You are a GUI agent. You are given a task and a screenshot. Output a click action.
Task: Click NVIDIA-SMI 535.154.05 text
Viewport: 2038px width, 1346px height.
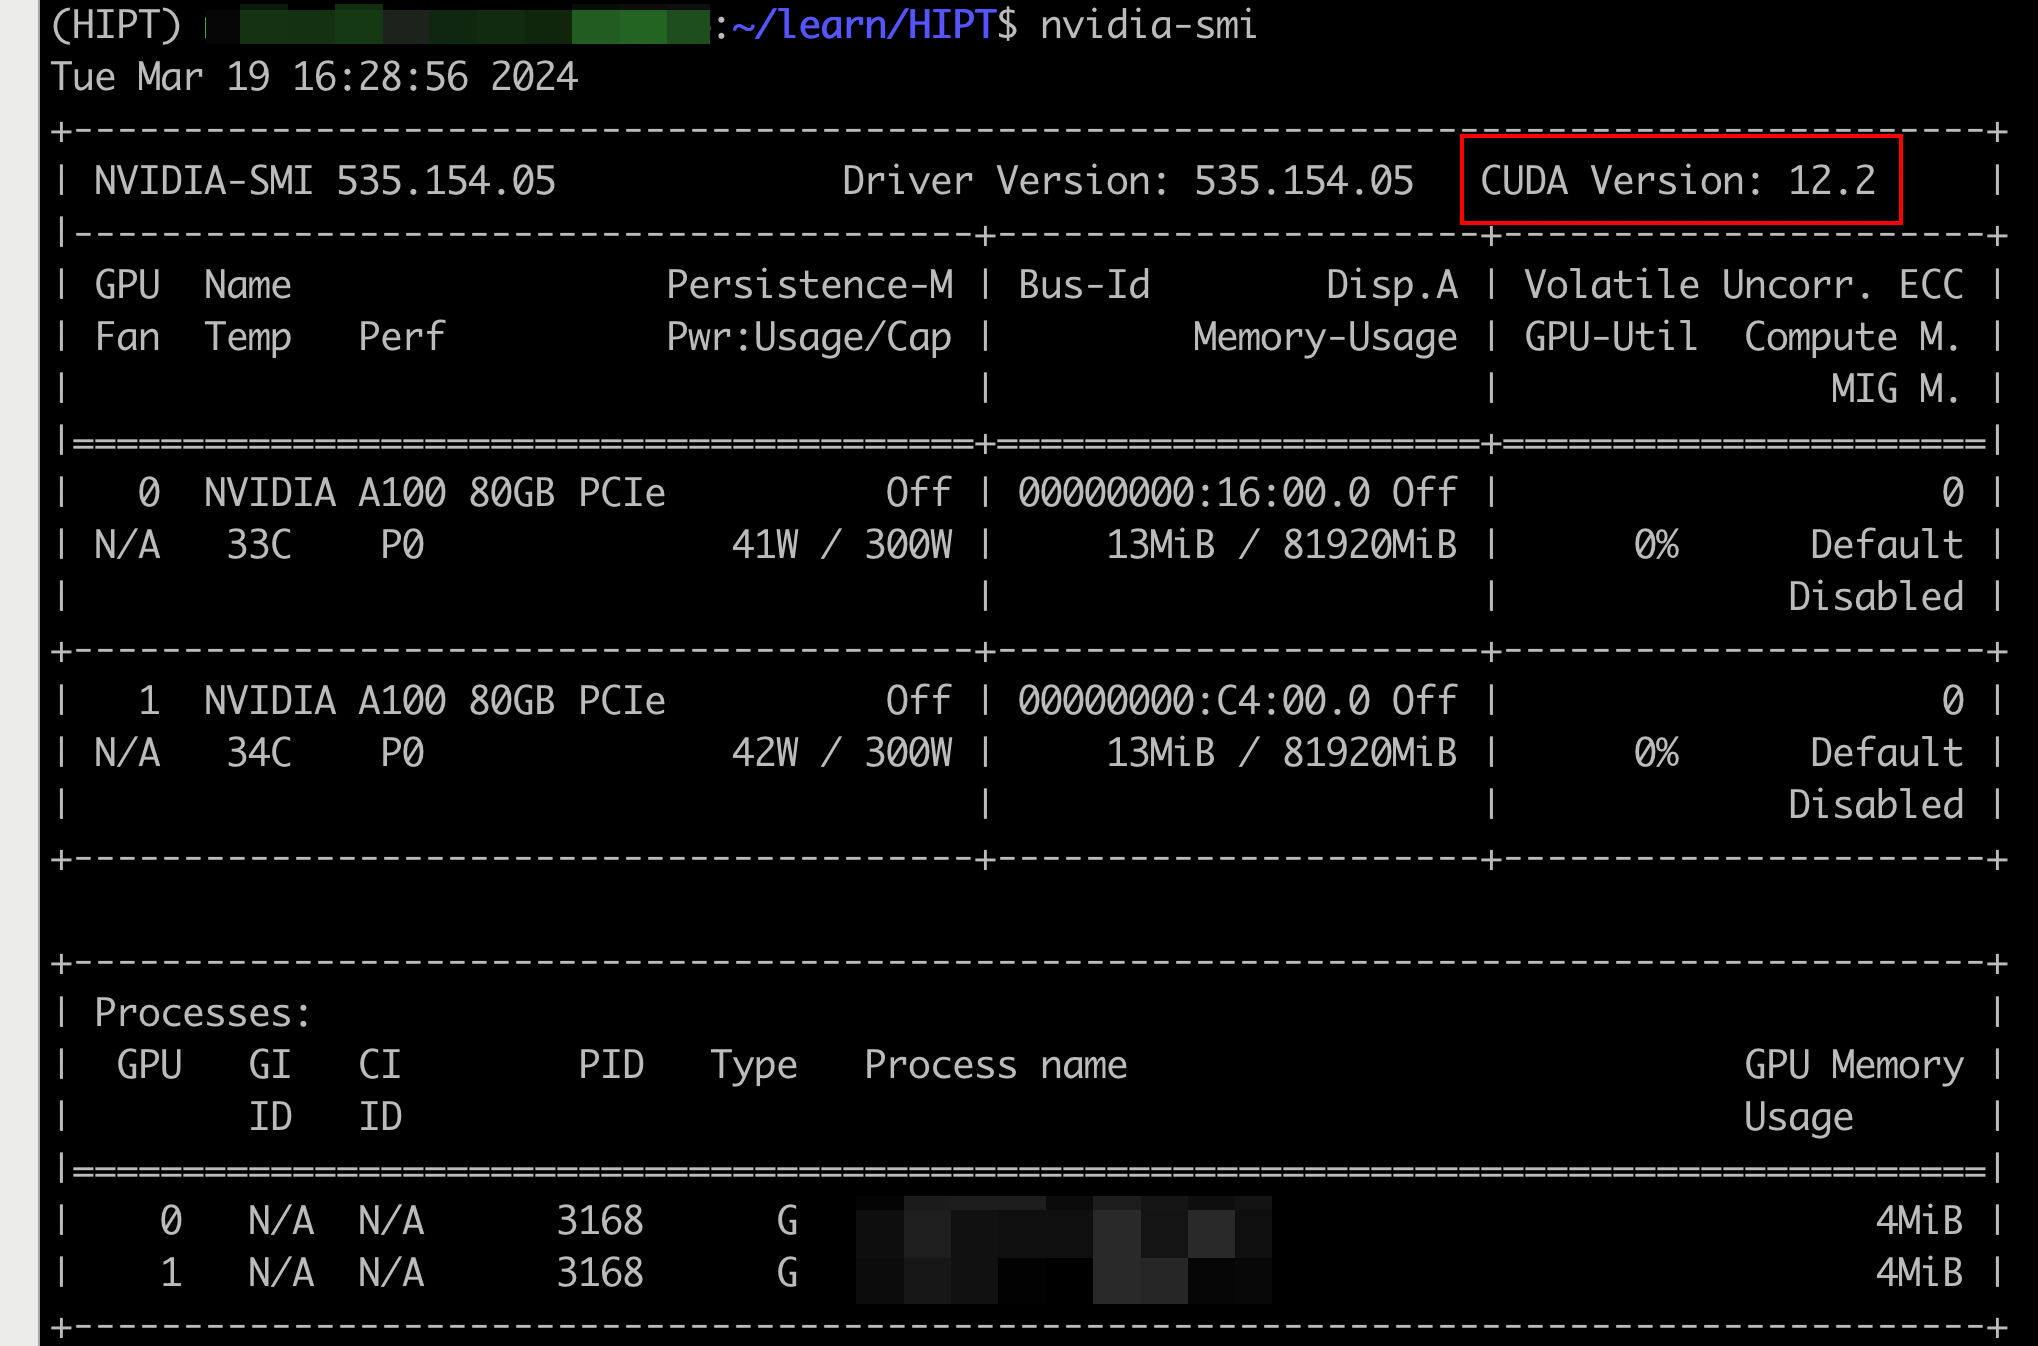325,181
